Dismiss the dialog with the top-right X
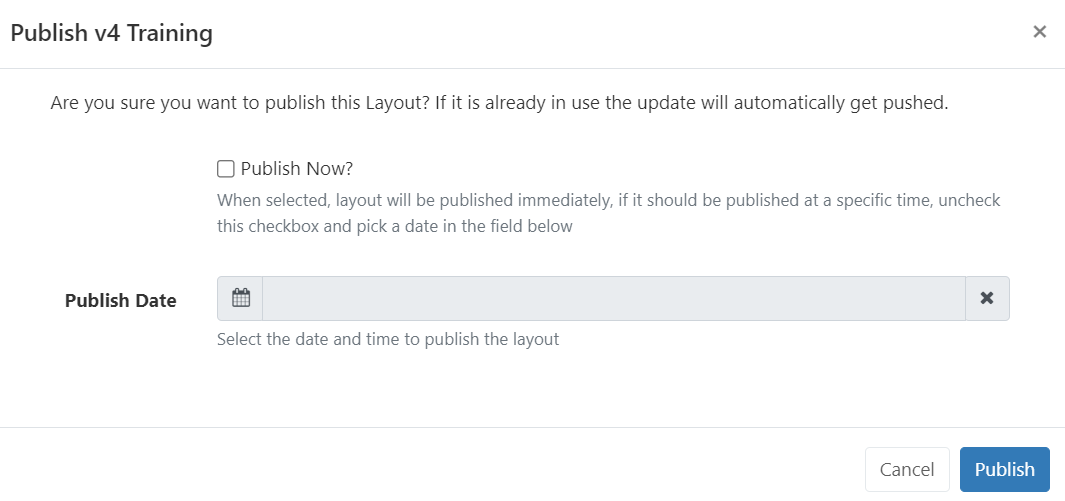 click(x=1039, y=32)
